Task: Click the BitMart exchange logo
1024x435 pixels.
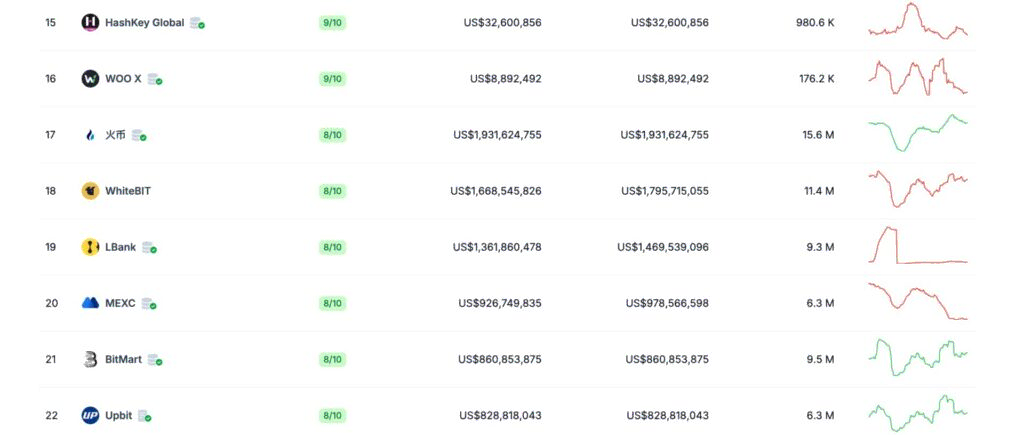Action: (x=90, y=359)
